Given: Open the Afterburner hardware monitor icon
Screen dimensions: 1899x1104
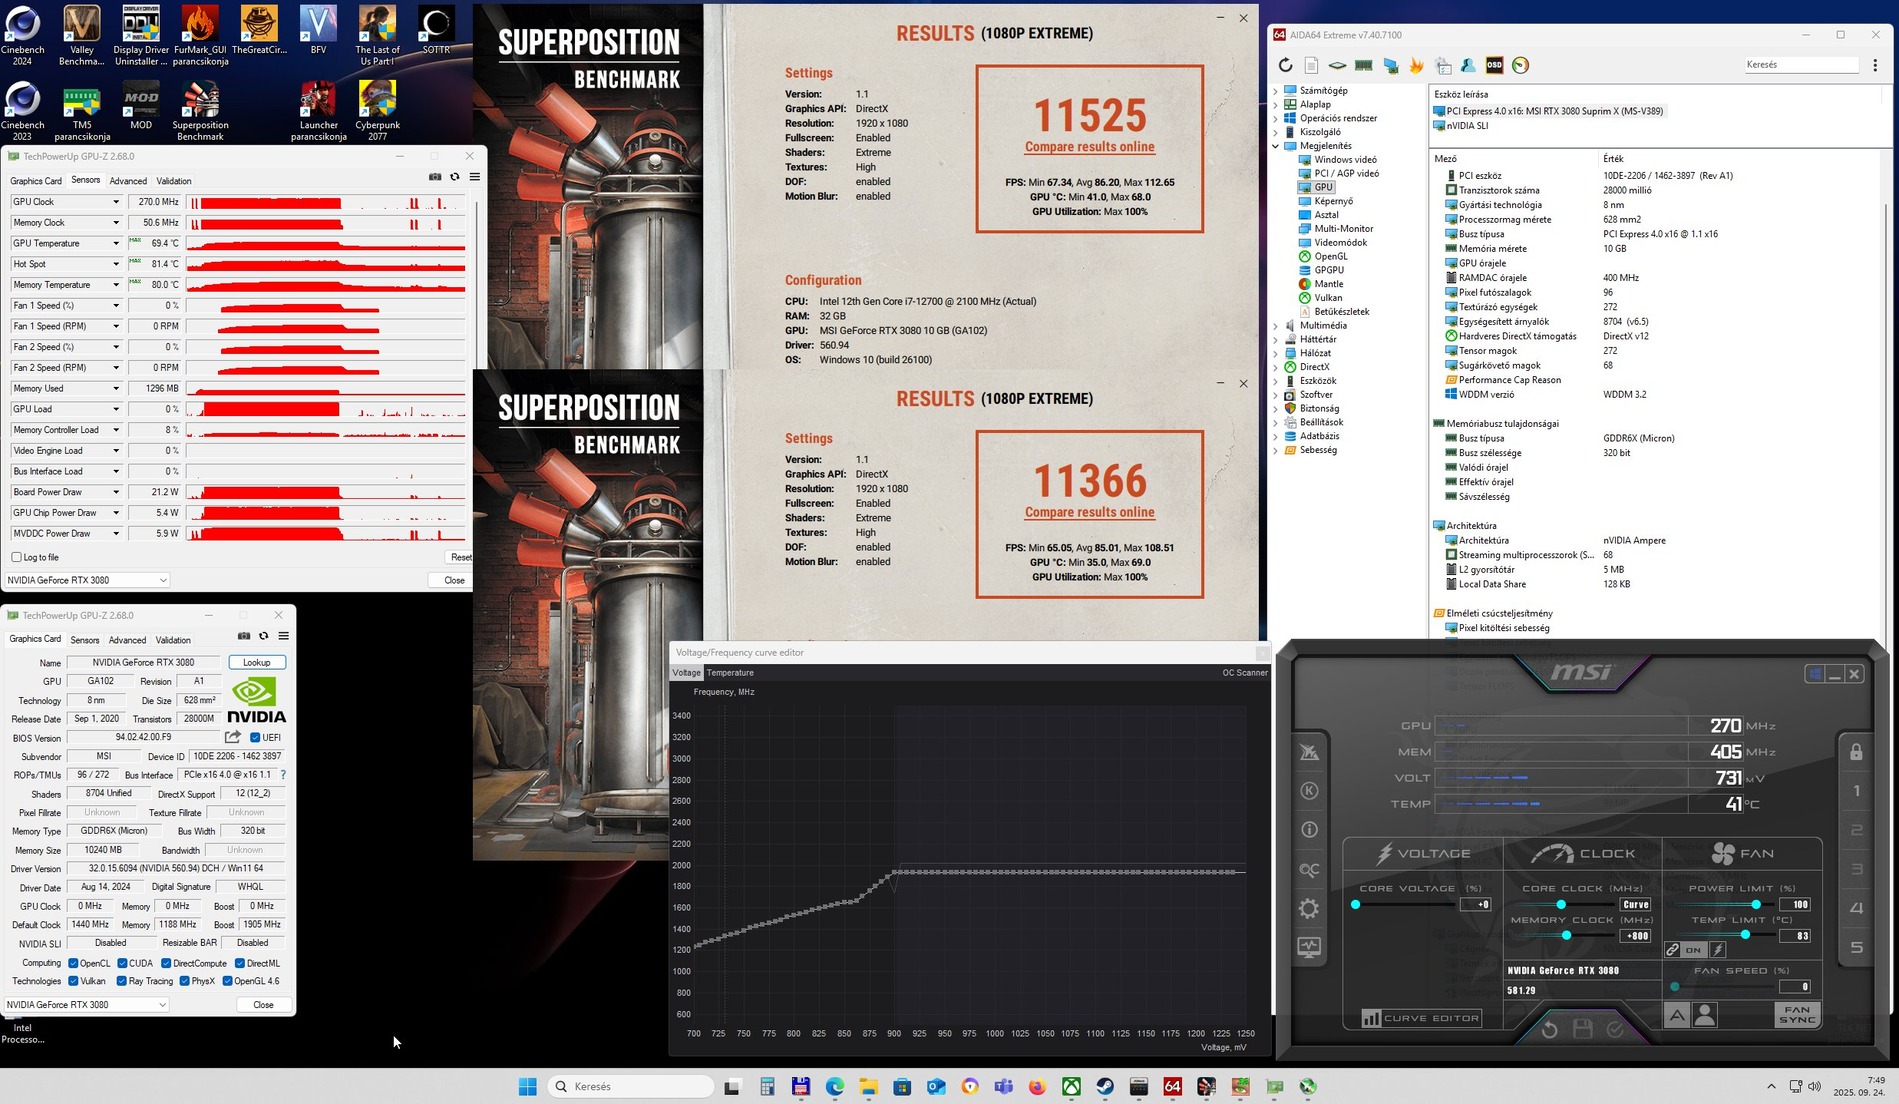Looking at the screenshot, I should [x=1309, y=947].
